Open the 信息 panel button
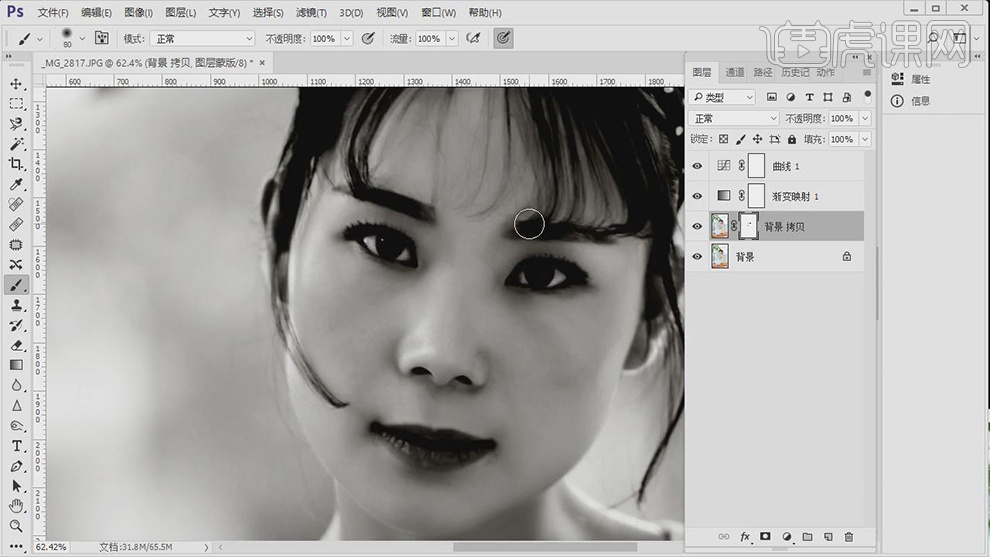 911,101
